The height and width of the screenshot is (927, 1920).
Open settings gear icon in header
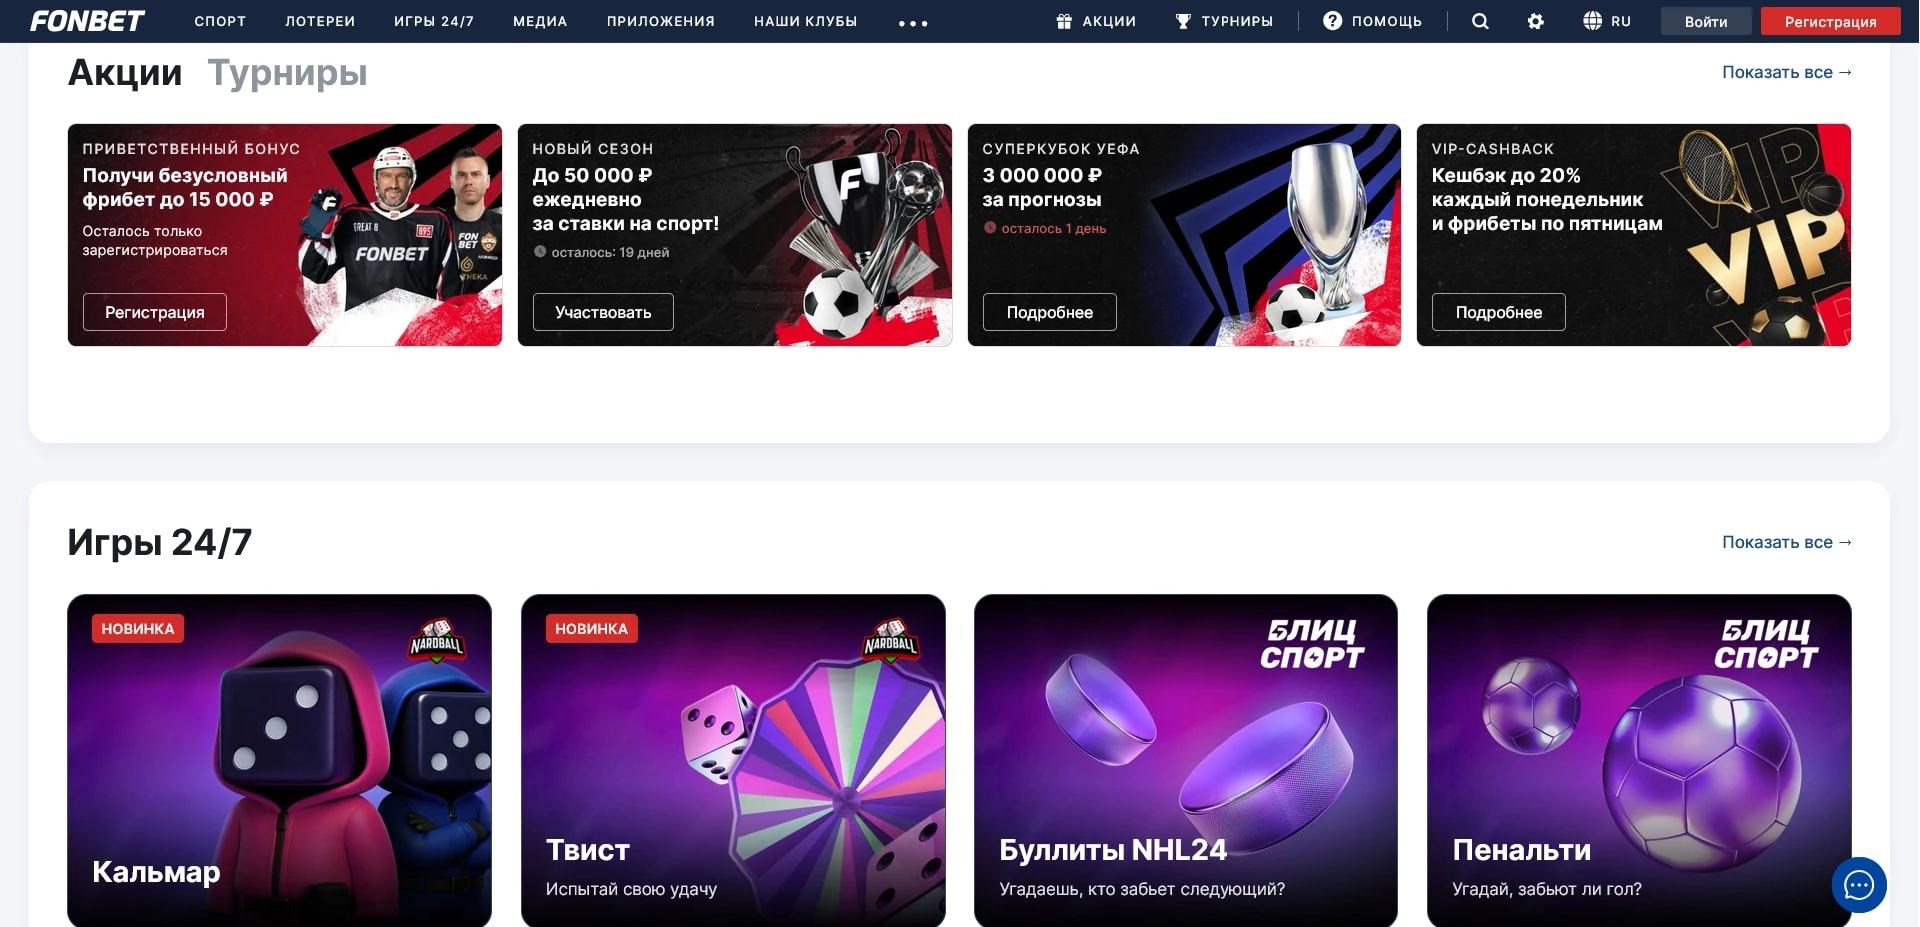pyautogui.click(x=1536, y=21)
